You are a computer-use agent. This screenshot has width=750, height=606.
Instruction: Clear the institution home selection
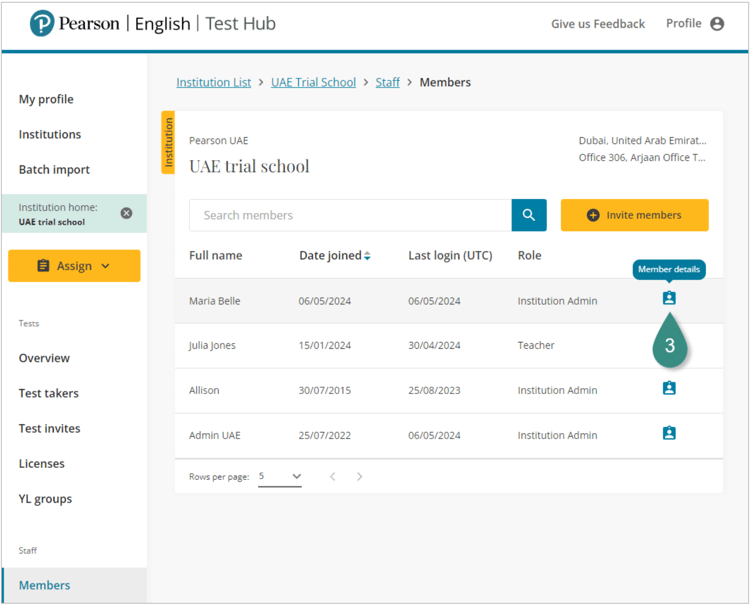(x=126, y=213)
